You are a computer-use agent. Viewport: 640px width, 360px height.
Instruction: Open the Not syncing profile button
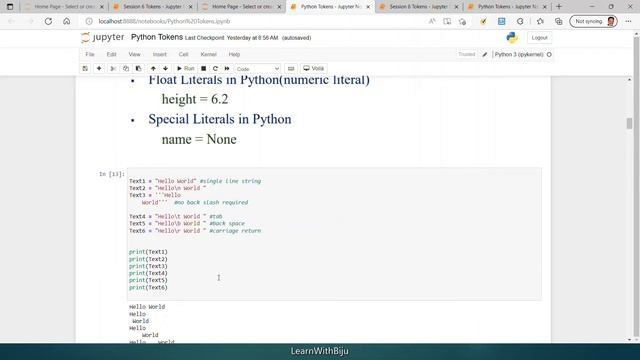[x=593, y=21]
